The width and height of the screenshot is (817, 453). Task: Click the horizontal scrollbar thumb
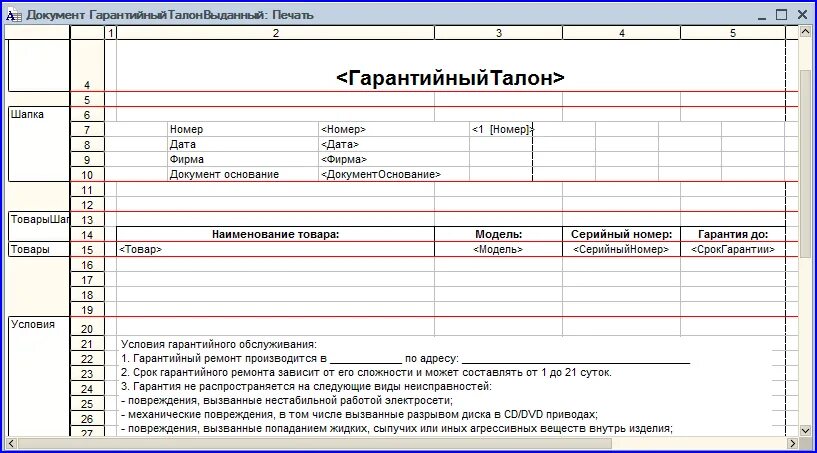pyautogui.click(x=314, y=444)
